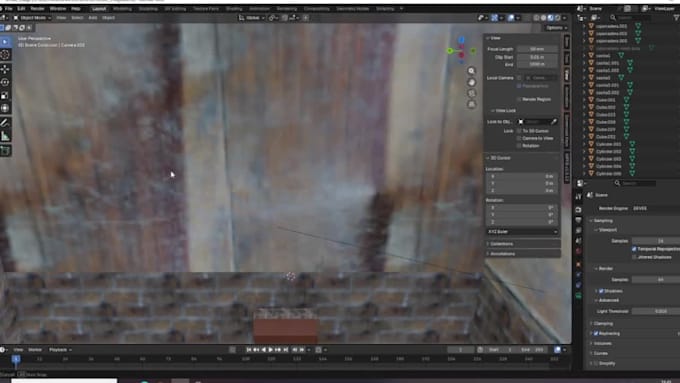The image size is (680, 383).
Task: Open the File menu
Action: (9, 9)
